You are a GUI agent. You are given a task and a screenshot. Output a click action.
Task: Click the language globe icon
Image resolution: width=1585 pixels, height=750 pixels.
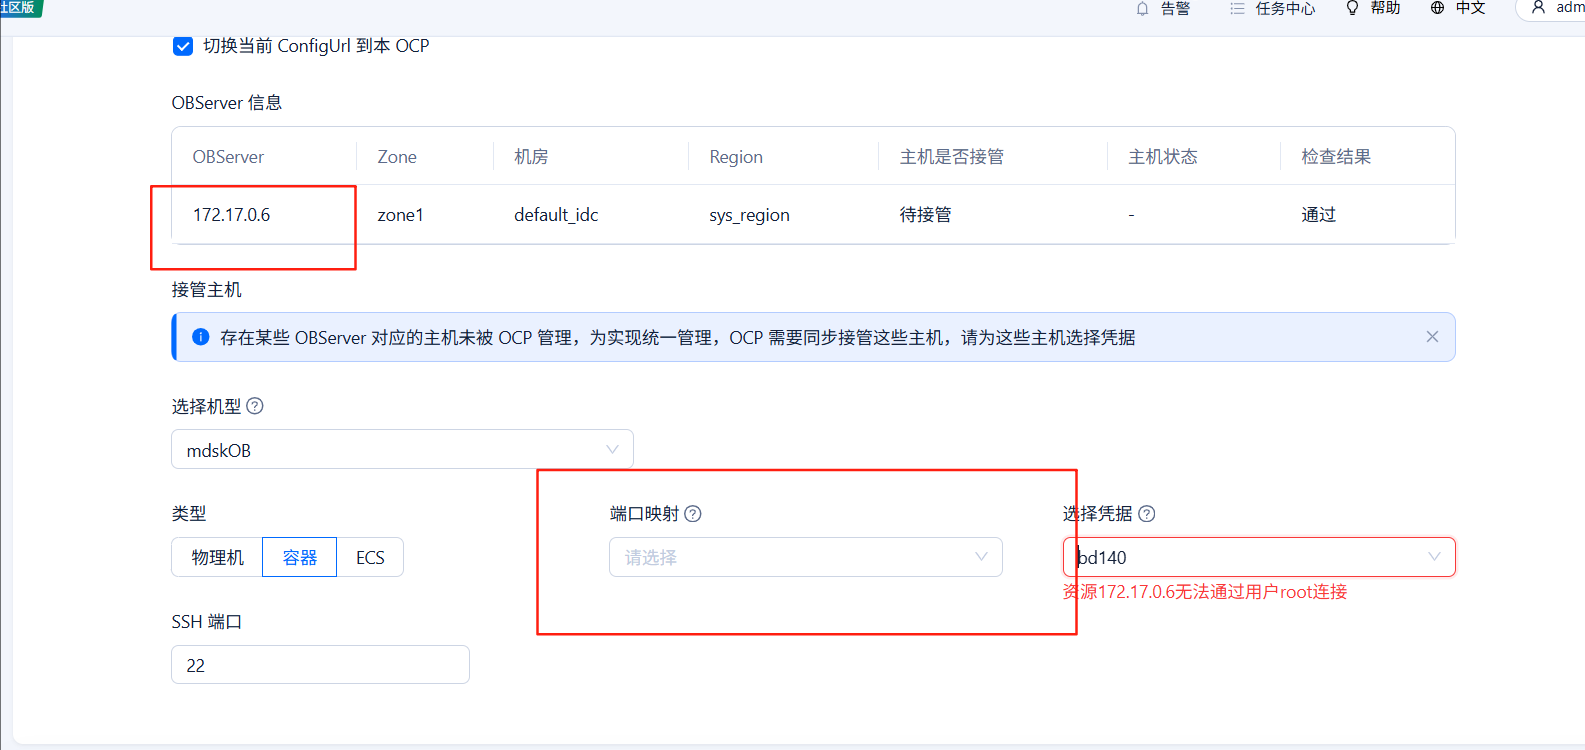point(1437,8)
